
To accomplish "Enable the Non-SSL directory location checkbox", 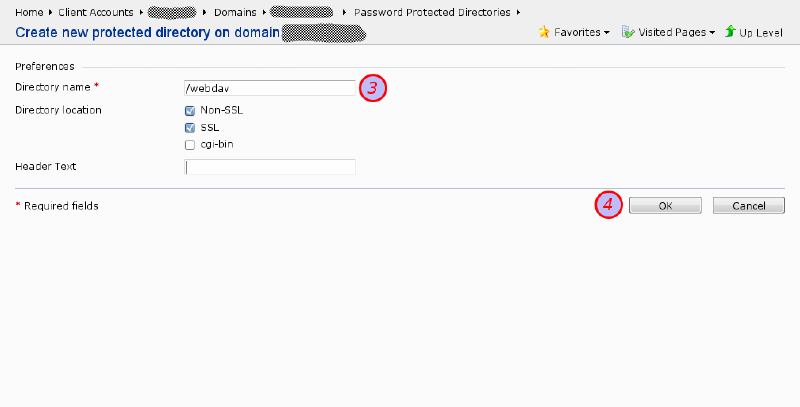I will point(190,111).
